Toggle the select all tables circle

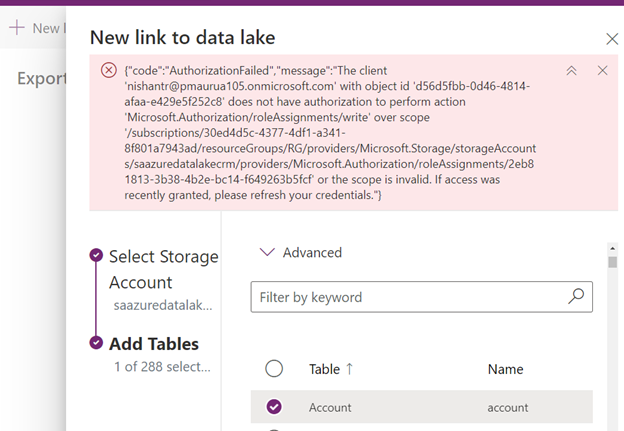pyautogui.click(x=274, y=369)
